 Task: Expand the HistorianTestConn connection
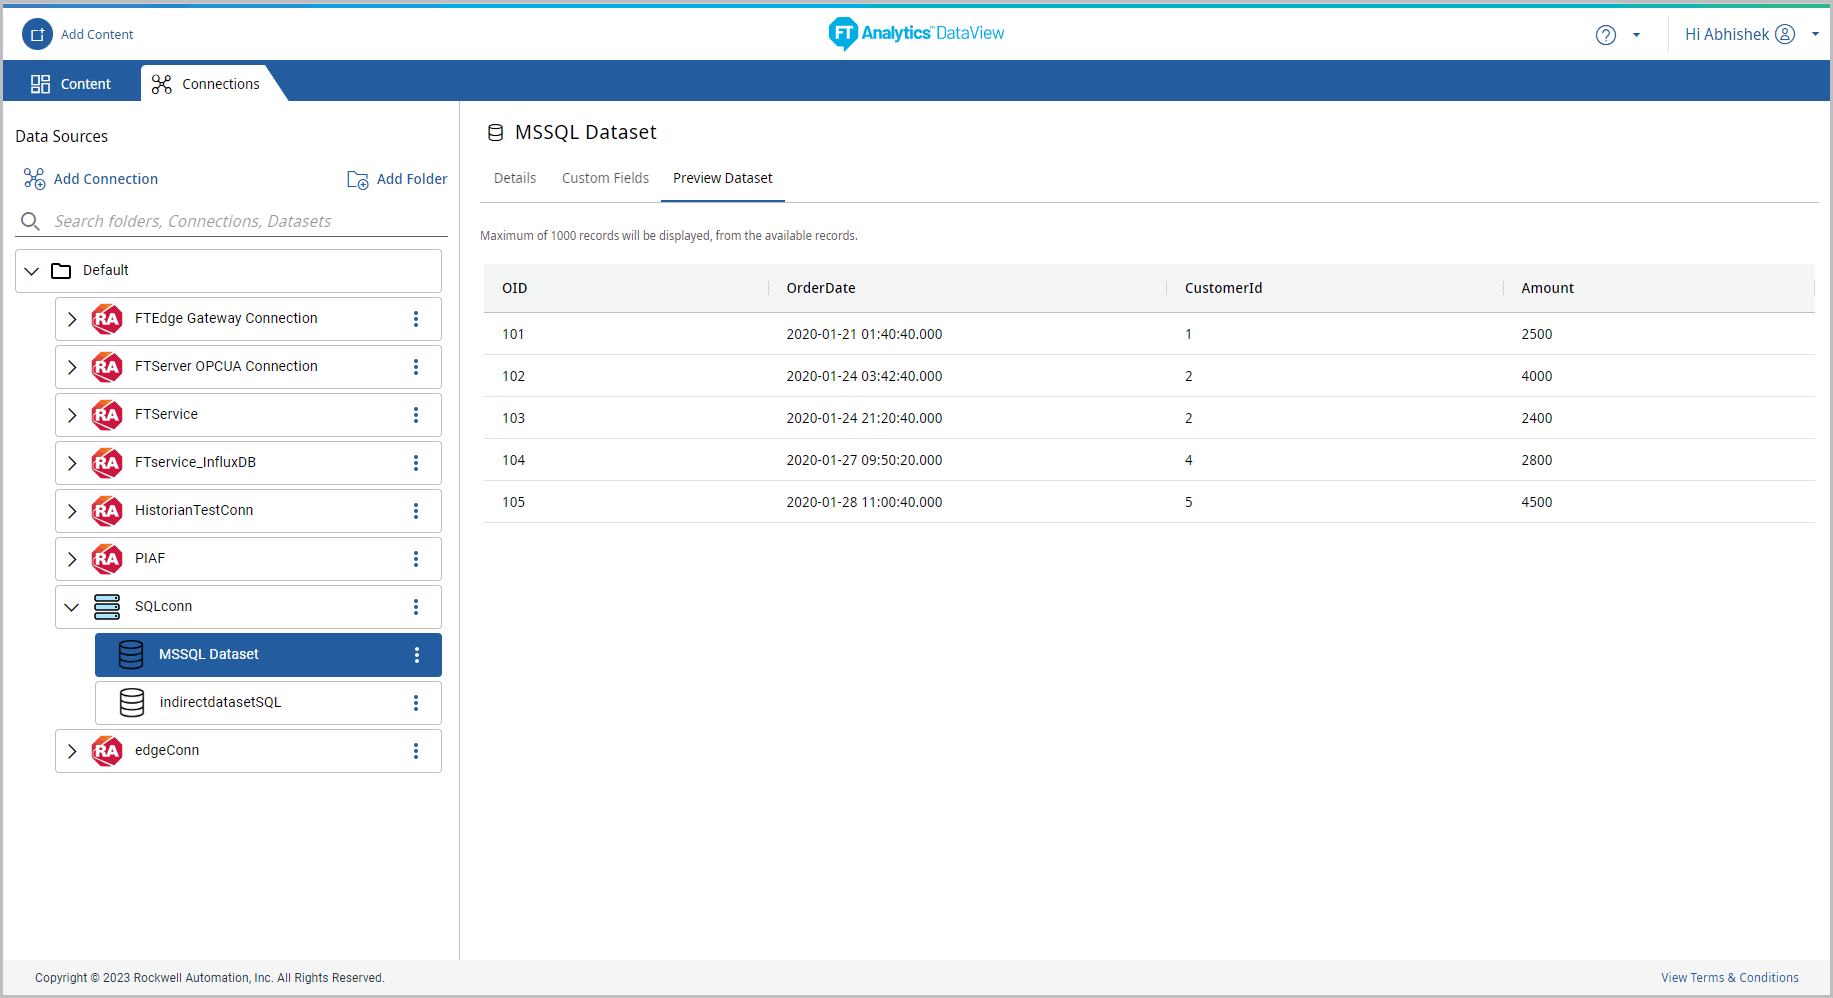coord(72,511)
